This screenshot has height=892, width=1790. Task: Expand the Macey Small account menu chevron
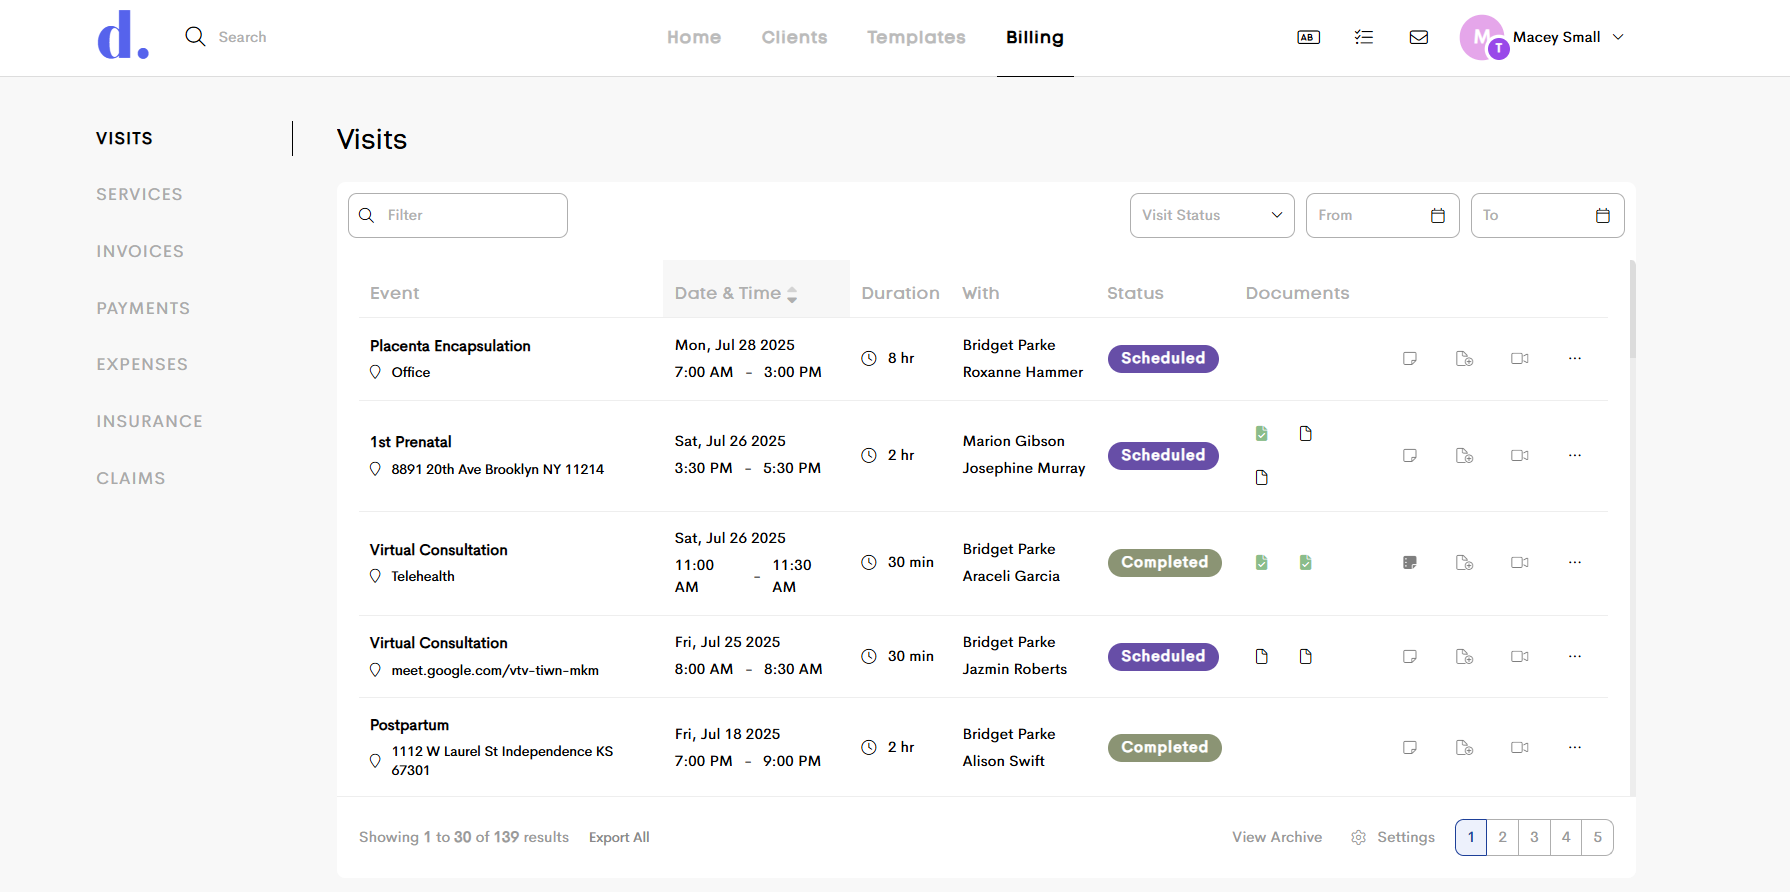pos(1618,37)
